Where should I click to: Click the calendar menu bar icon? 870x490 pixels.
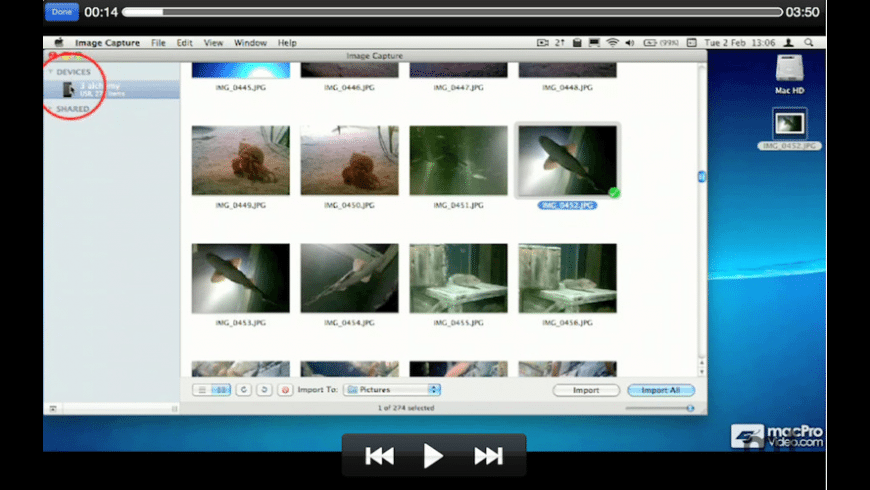click(691, 43)
